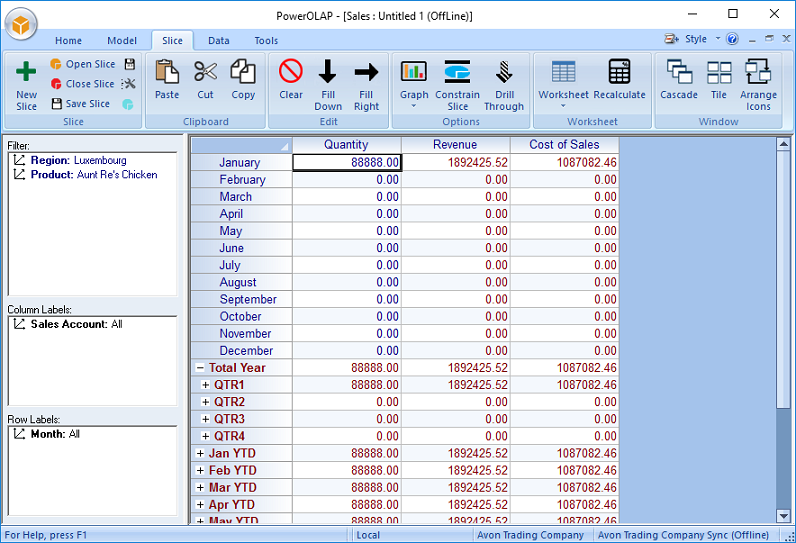The width and height of the screenshot is (796, 543).
Task: Click the January Quantity cell 88888.00
Action: click(x=347, y=162)
